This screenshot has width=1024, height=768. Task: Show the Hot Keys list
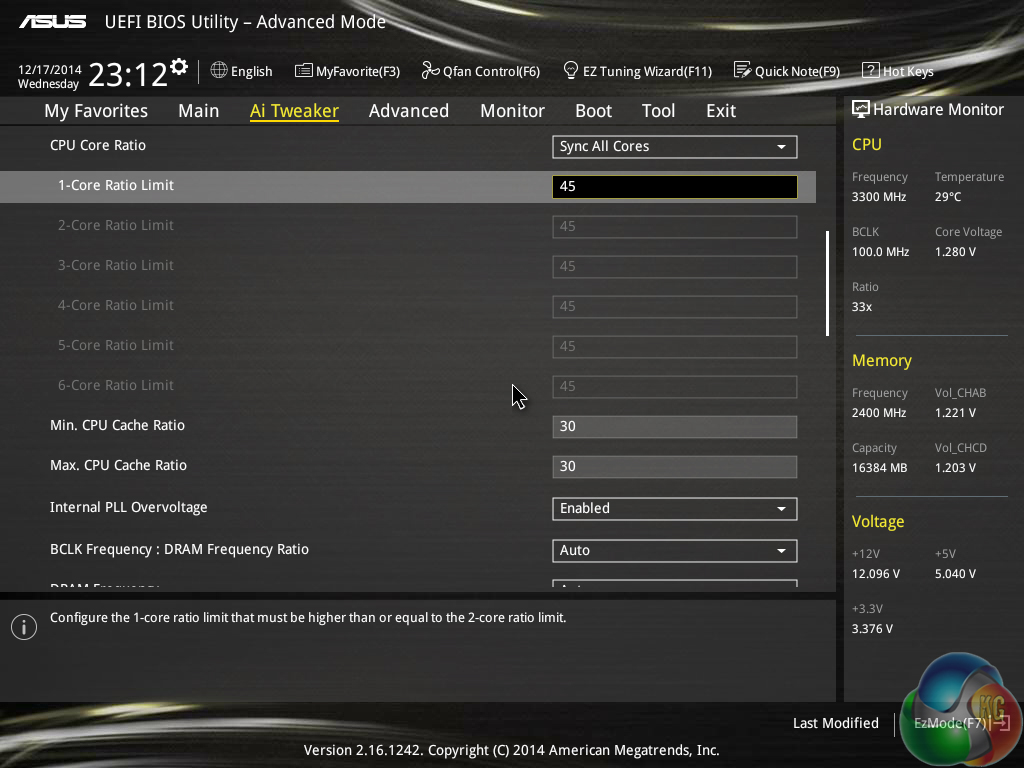[x=898, y=71]
